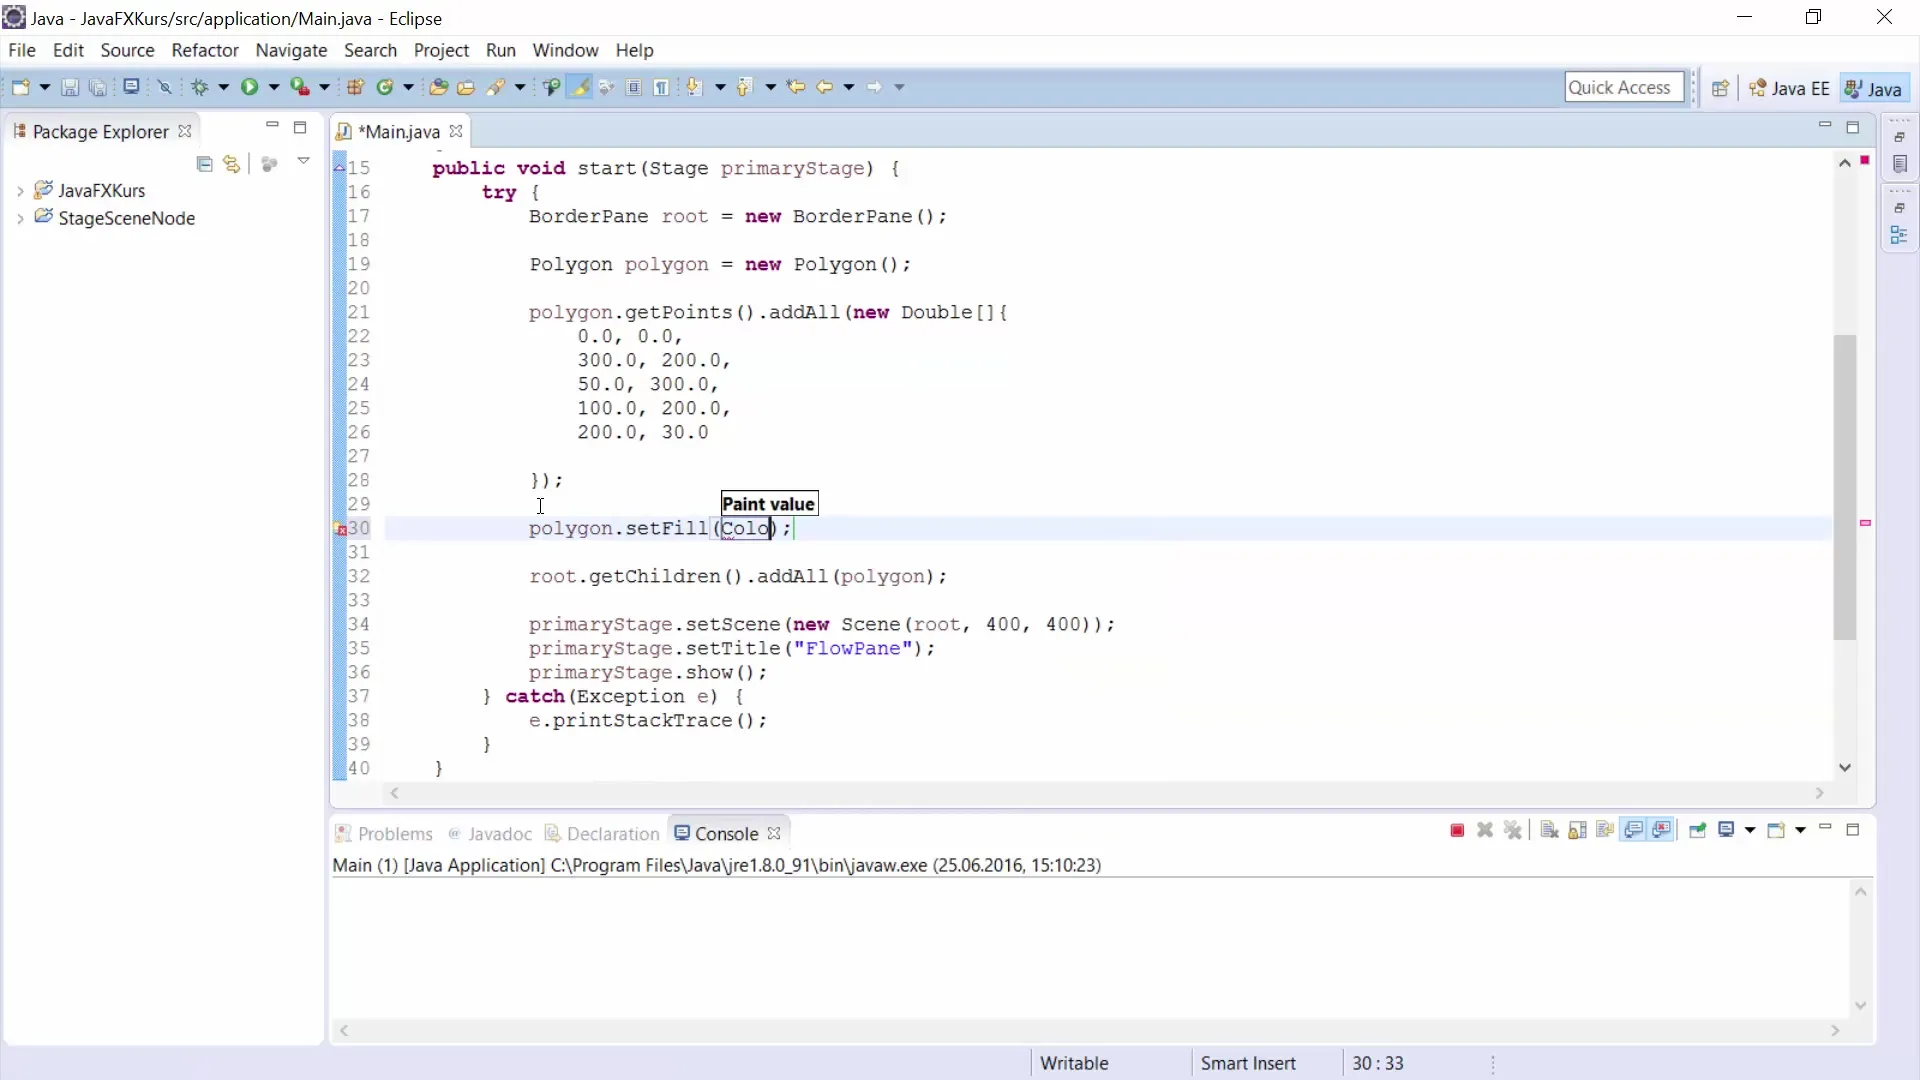1920x1080 pixels.
Task: Click the New Java Class icon
Action: click(x=385, y=87)
